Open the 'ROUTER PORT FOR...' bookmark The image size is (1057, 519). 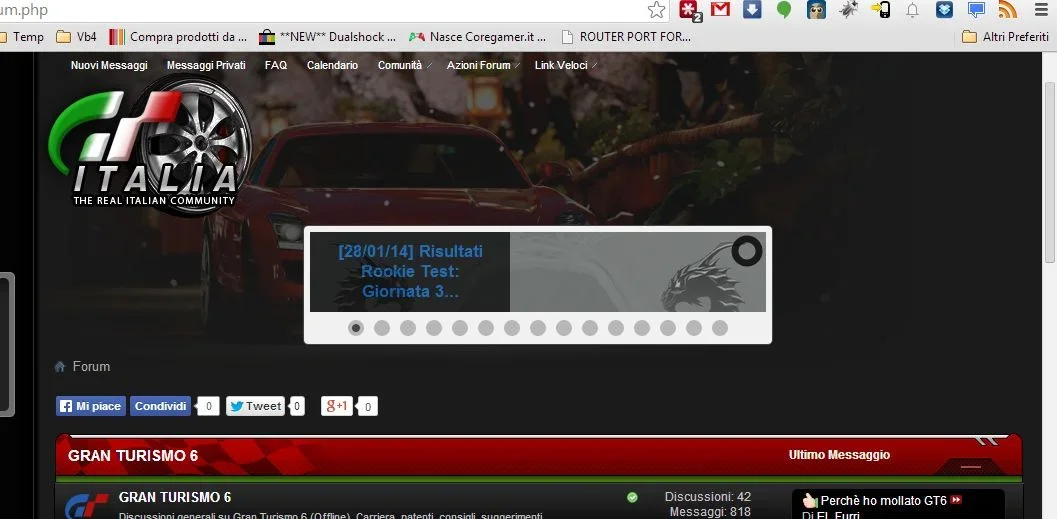click(x=626, y=37)
